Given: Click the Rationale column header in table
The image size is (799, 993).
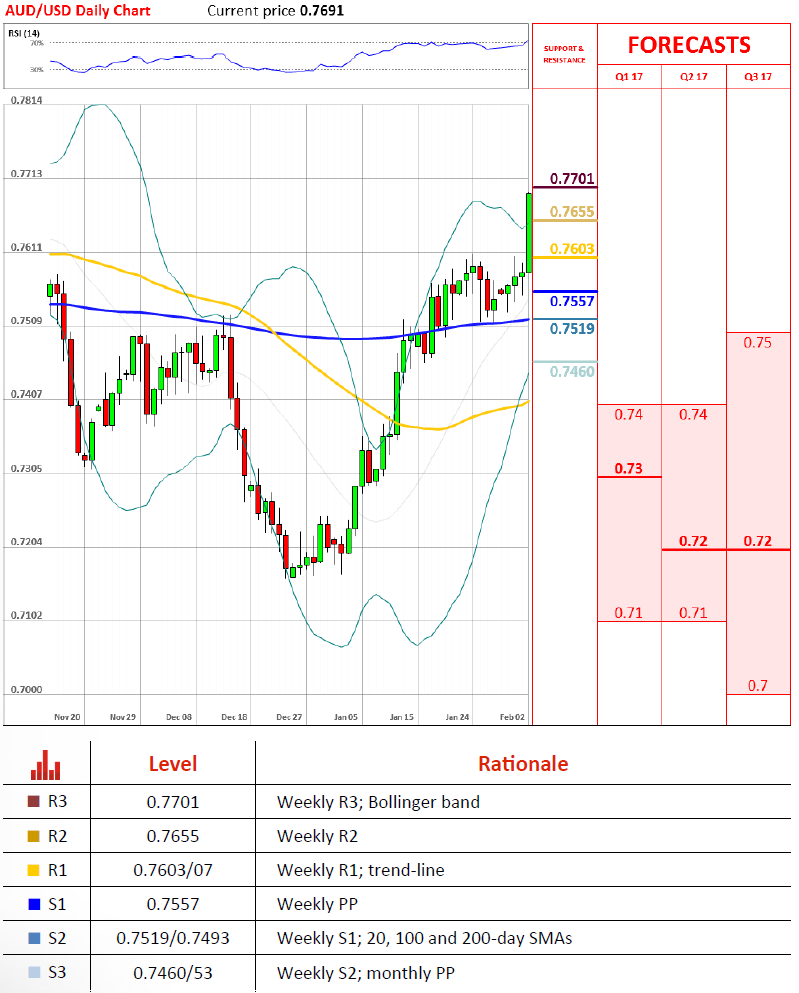Looking at the screenshot, I should (522, 764).
